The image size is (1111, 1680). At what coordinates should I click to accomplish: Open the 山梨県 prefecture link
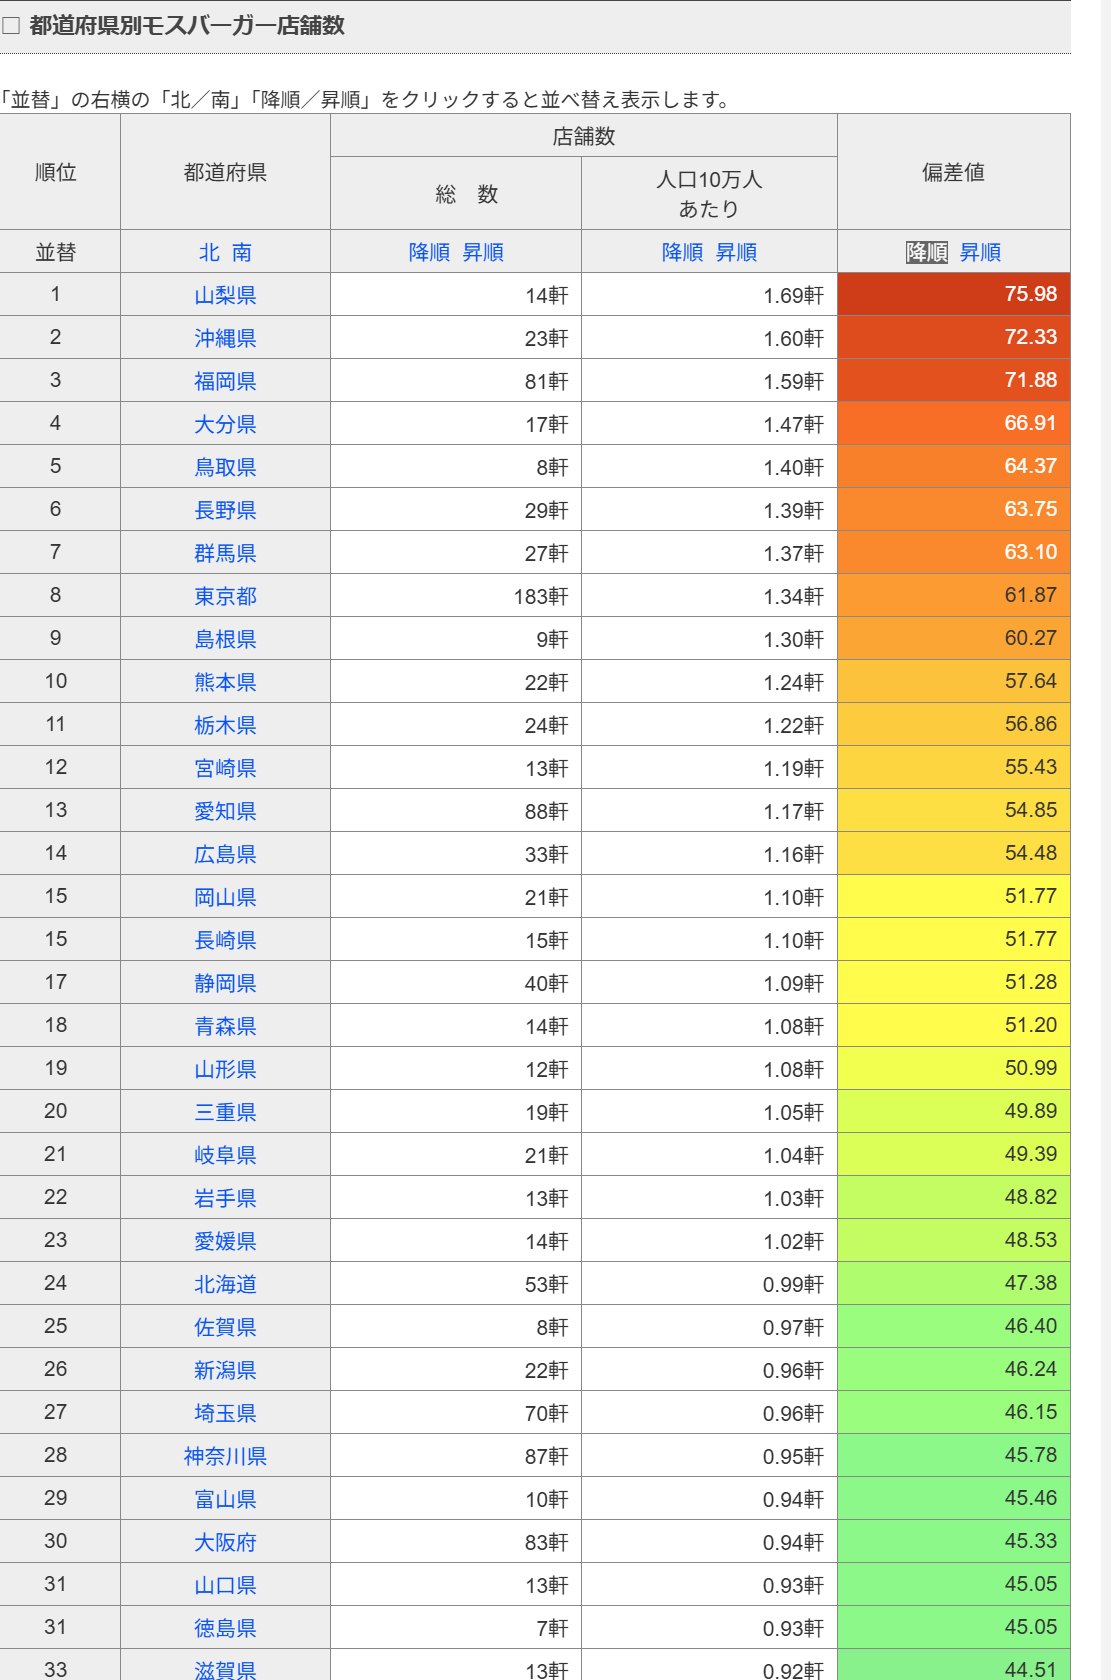pos(225,296)
